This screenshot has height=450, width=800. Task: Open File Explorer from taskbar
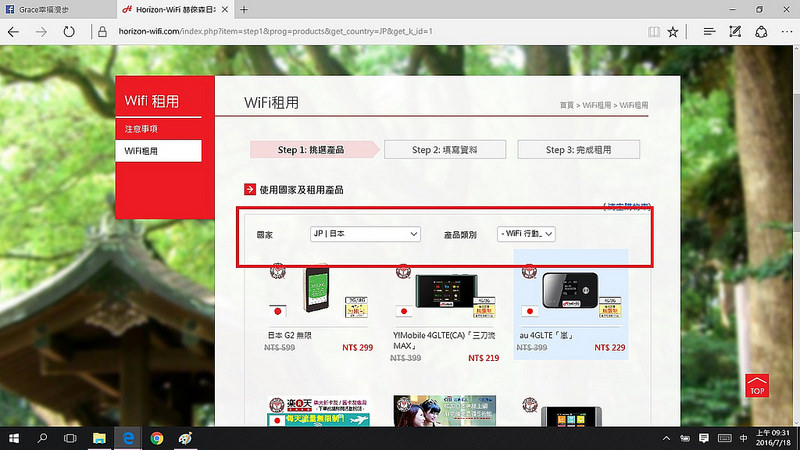pyautogui.click(x=99, y=438)
